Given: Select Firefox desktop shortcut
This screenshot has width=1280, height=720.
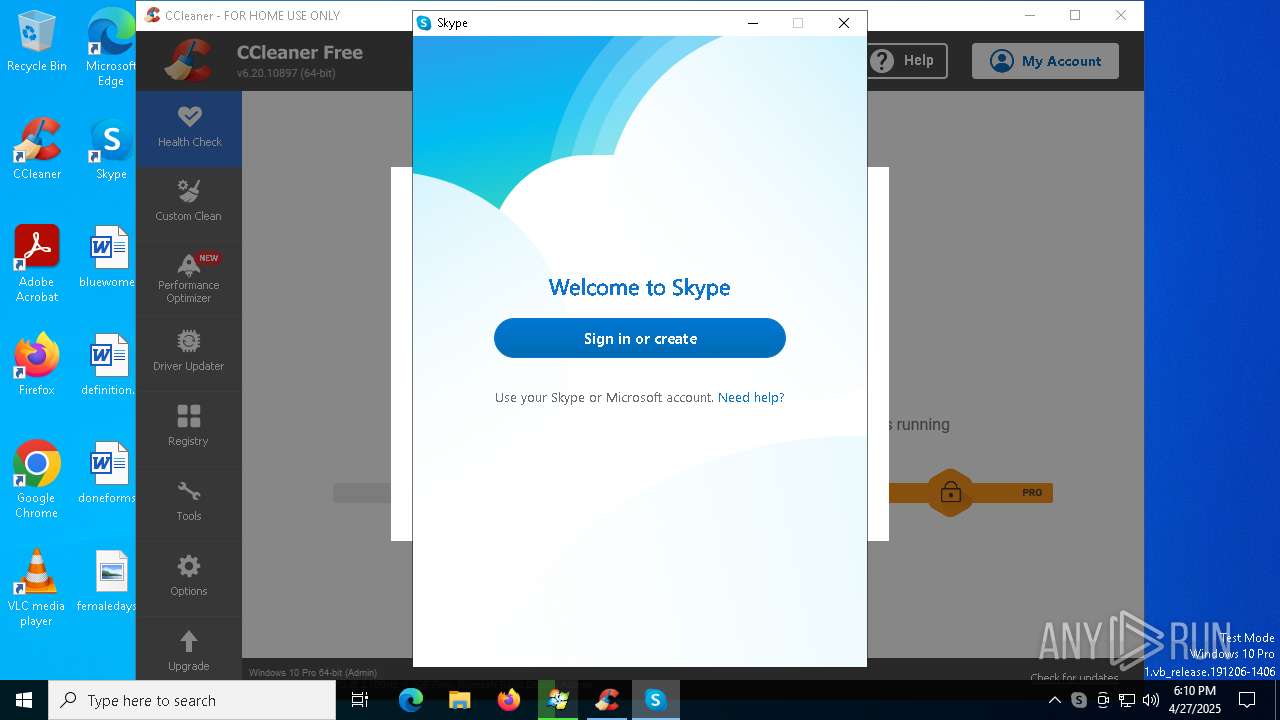Looking at the screenshot, I should (37, 365).
